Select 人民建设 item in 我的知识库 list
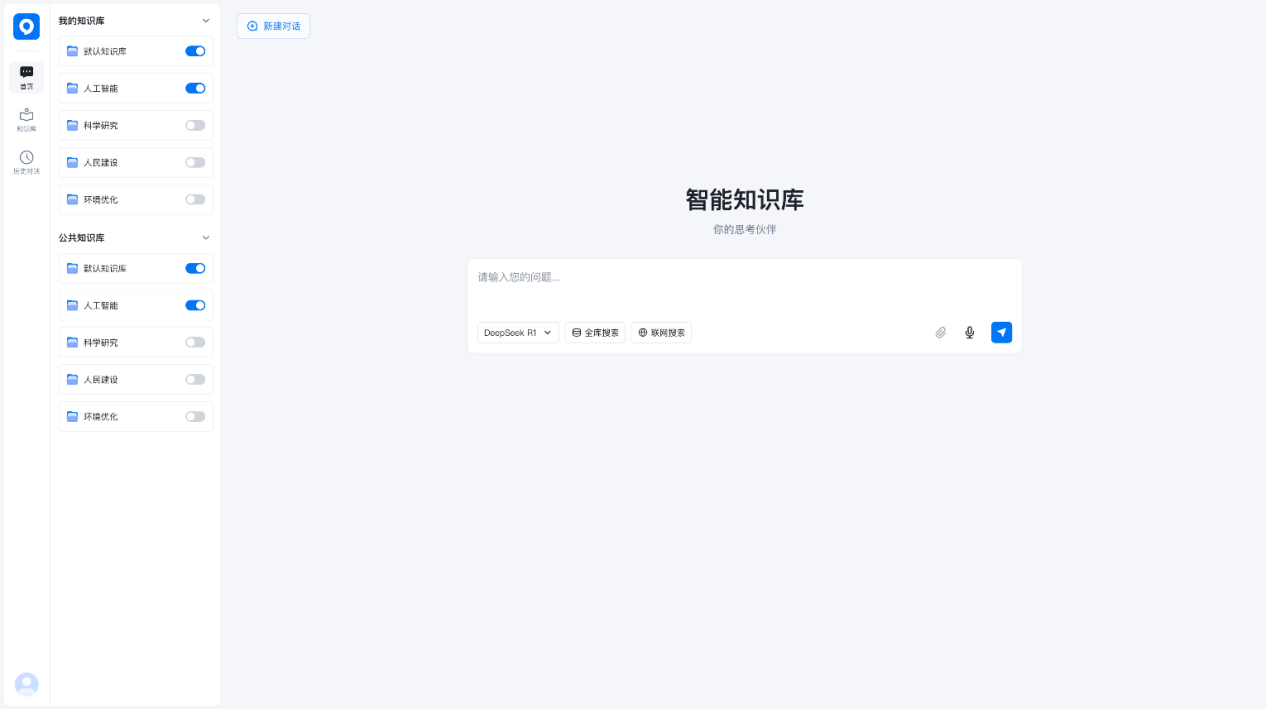1266x709 pixels. 101,162
